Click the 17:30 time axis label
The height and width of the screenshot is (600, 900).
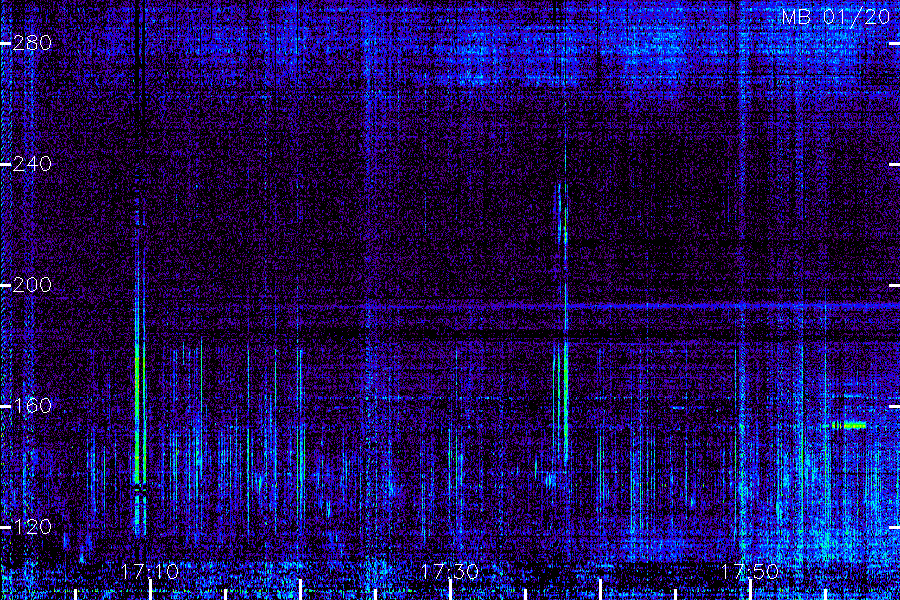point(449,572)
